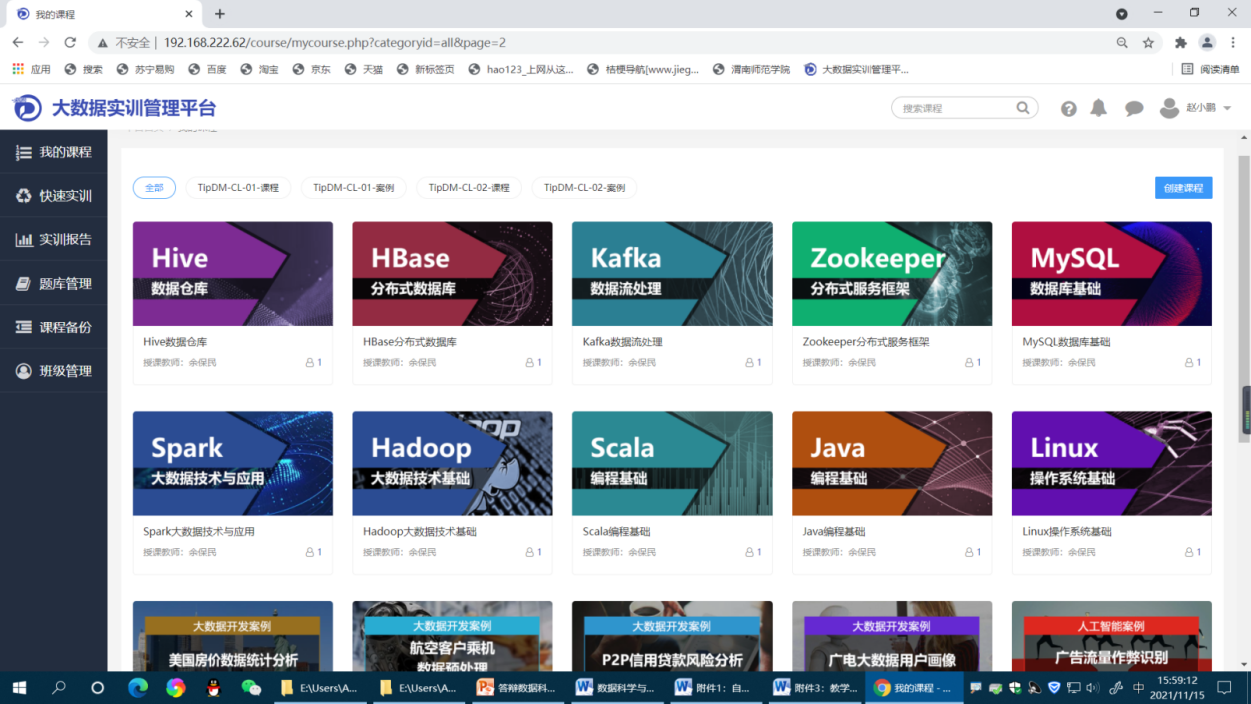The height and width of the screenshot is (704, 1251).
Task: Click into the 搜索课程 search field
Action: [955, 108]
